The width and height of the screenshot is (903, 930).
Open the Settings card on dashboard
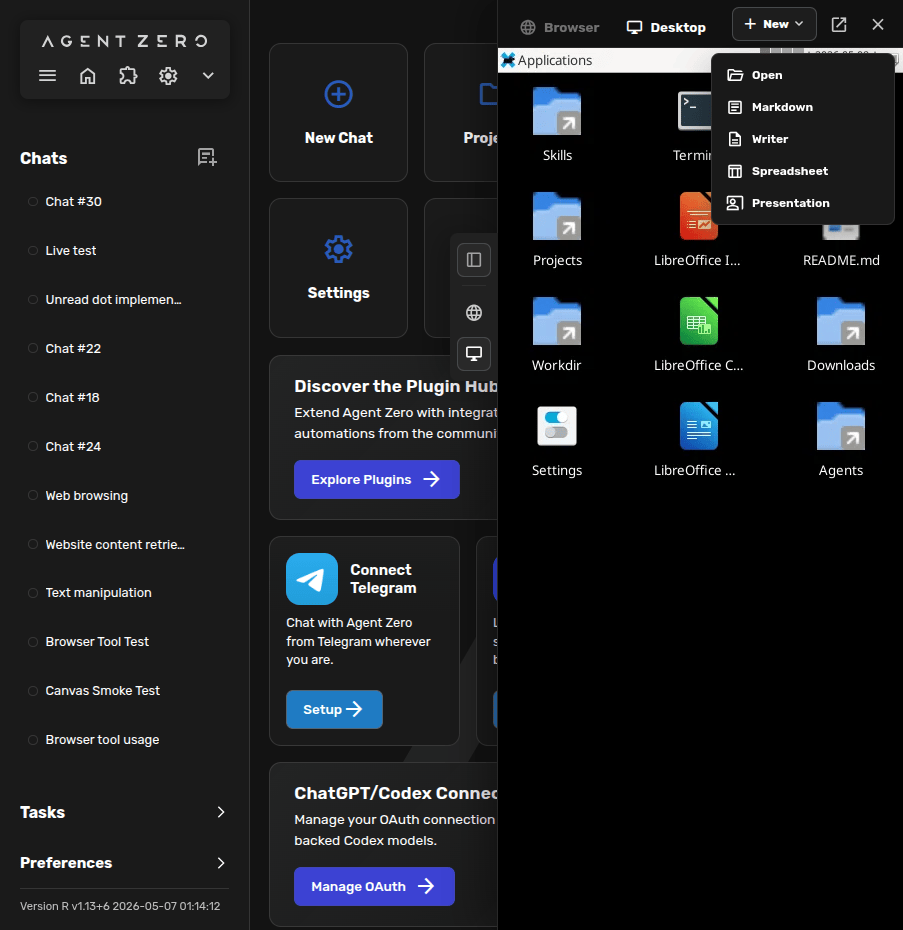(x=338, y=267)
